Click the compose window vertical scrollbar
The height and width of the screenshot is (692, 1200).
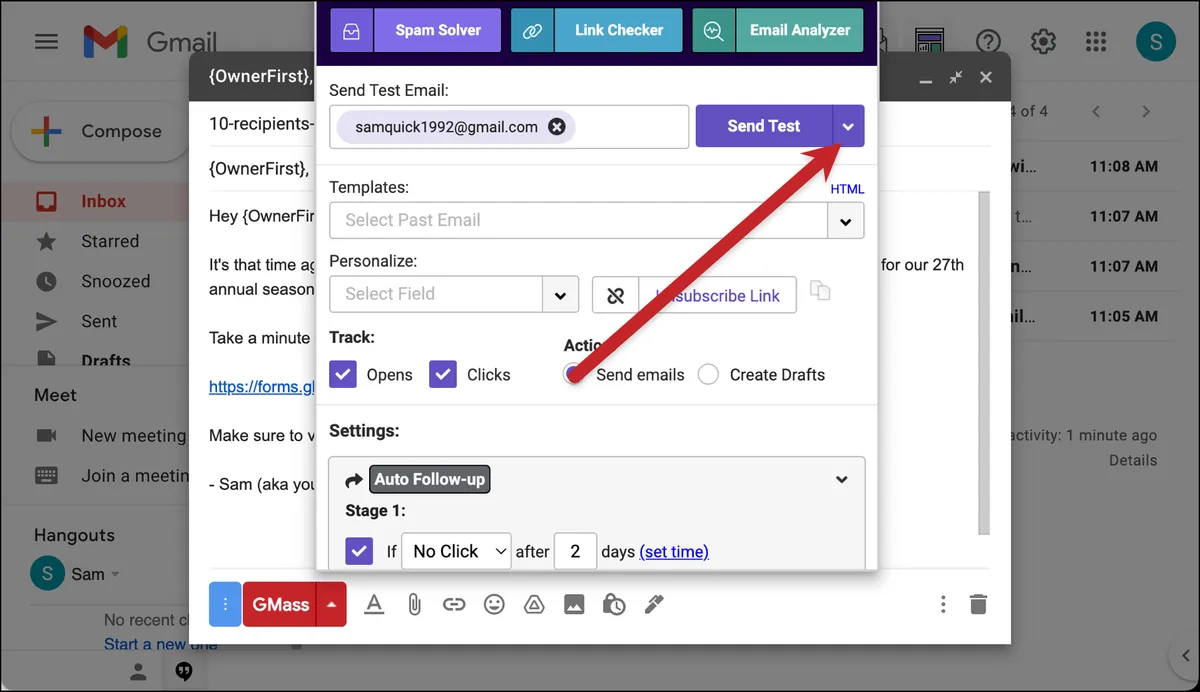point(984,362)
